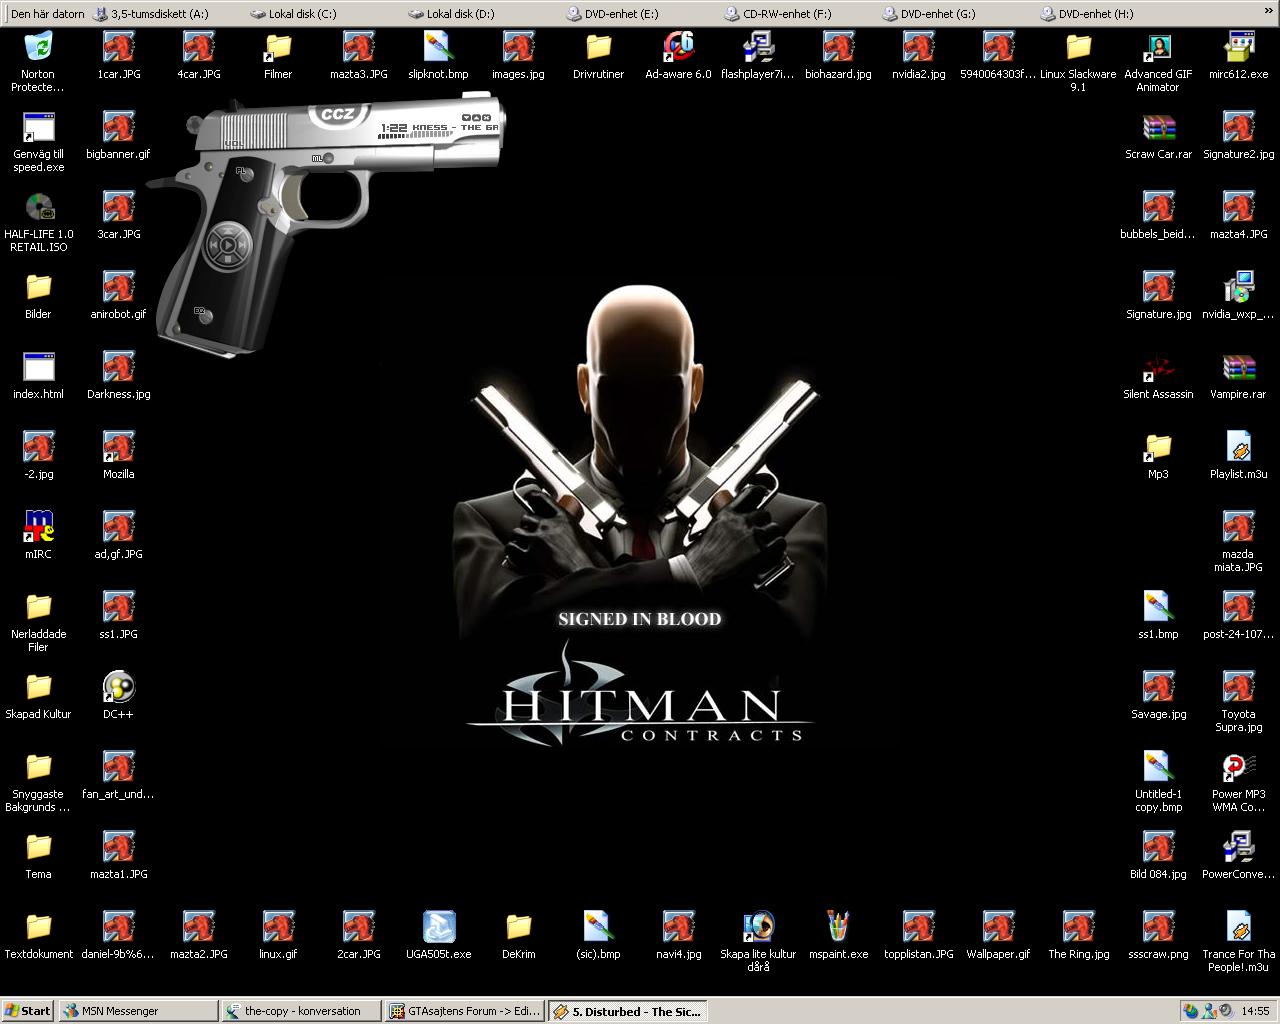Switch to GTAsajtens Forum taskbar window
Screen dimensions: 1280x1024
click(465, 1011)
